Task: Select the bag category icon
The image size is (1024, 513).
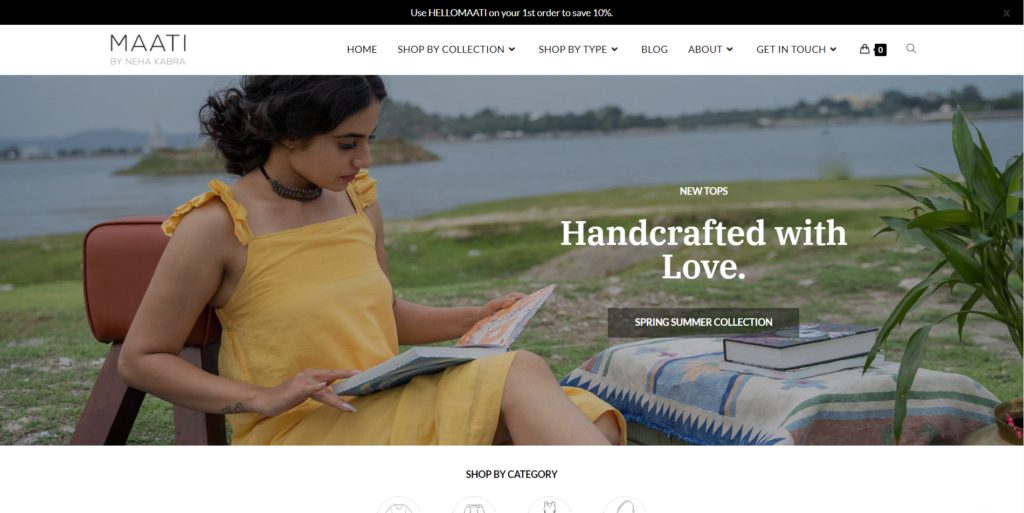Action: point(625,505)
